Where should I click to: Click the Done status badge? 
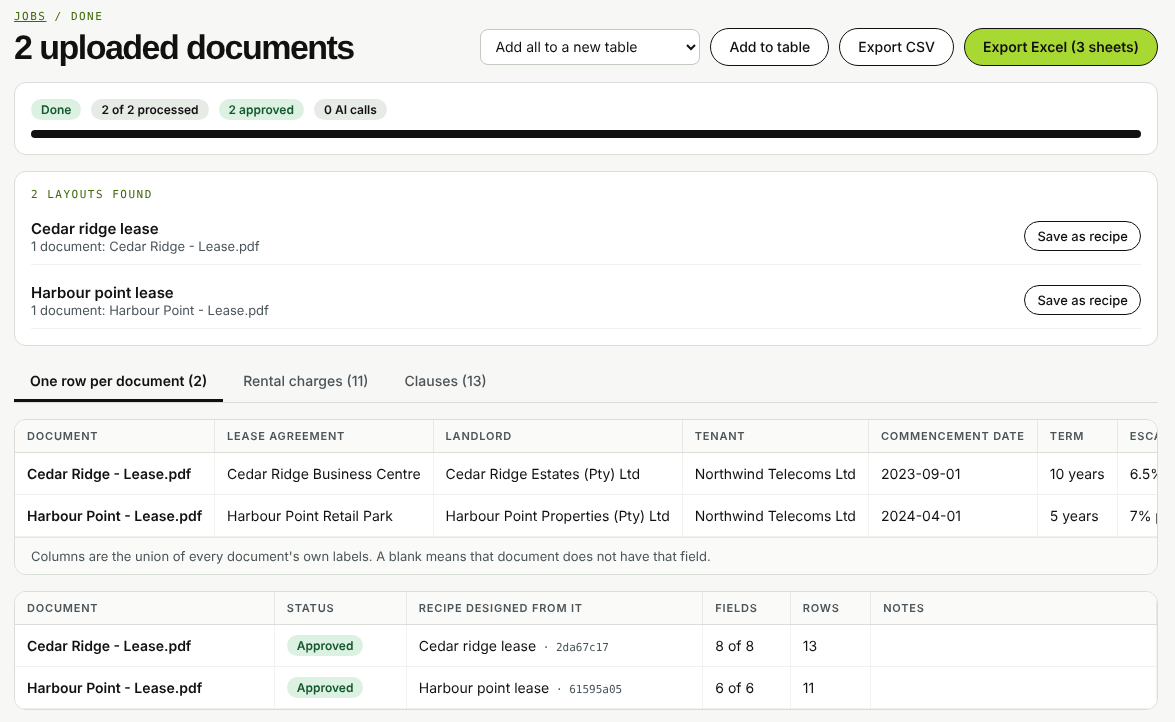(x=55, y=109)
